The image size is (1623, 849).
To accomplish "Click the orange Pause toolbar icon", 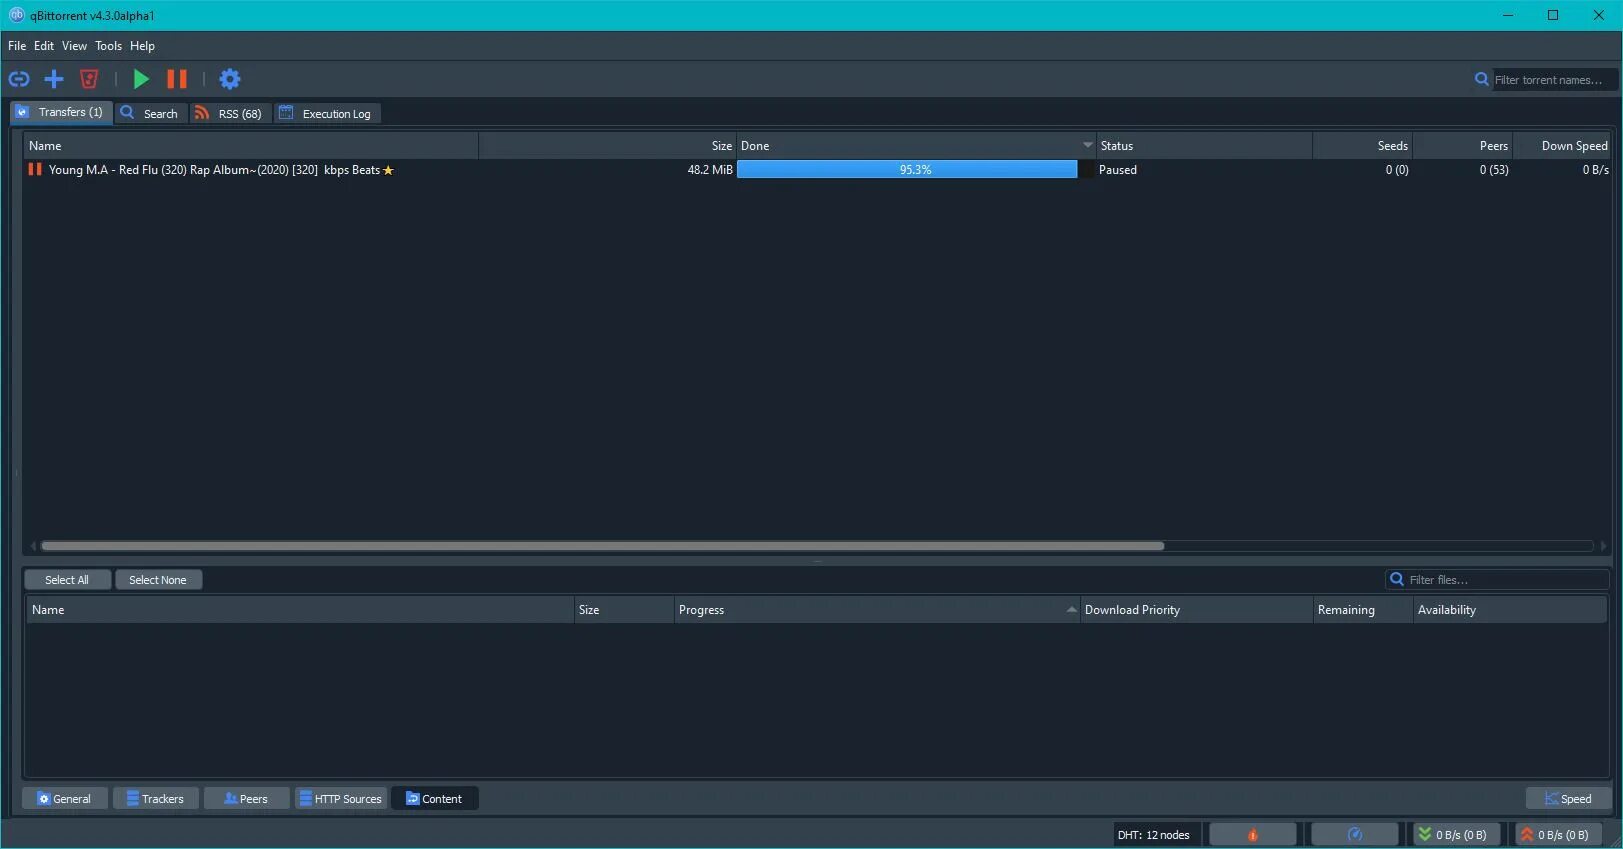I will click(x=177, y=79).
